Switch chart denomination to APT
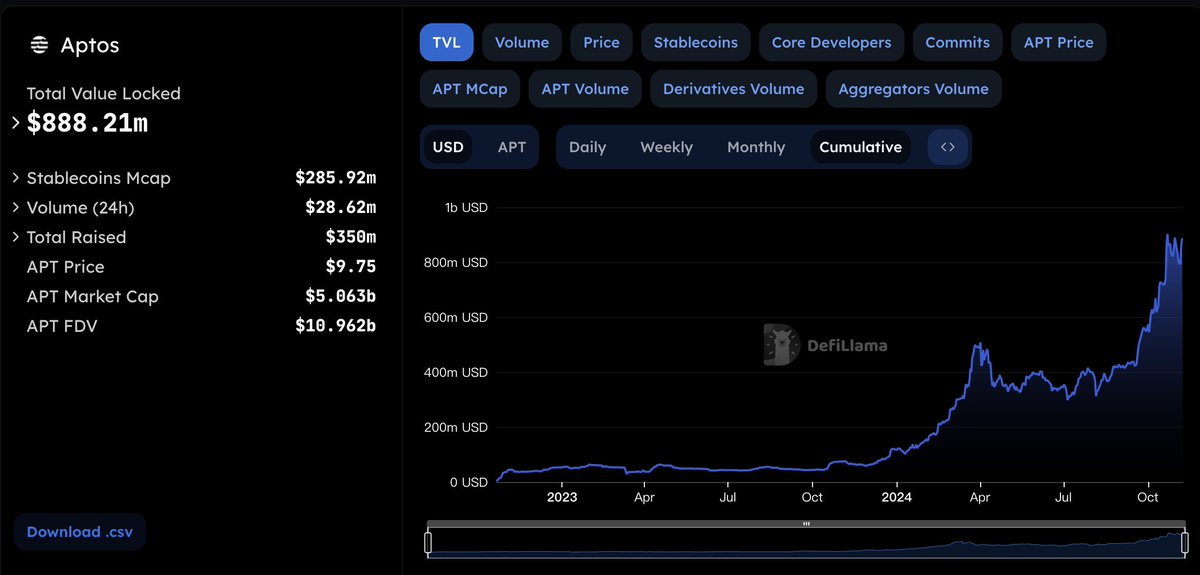Viewport: 1200px width, 575px height. pyautogui.click(x=512, y=147)
